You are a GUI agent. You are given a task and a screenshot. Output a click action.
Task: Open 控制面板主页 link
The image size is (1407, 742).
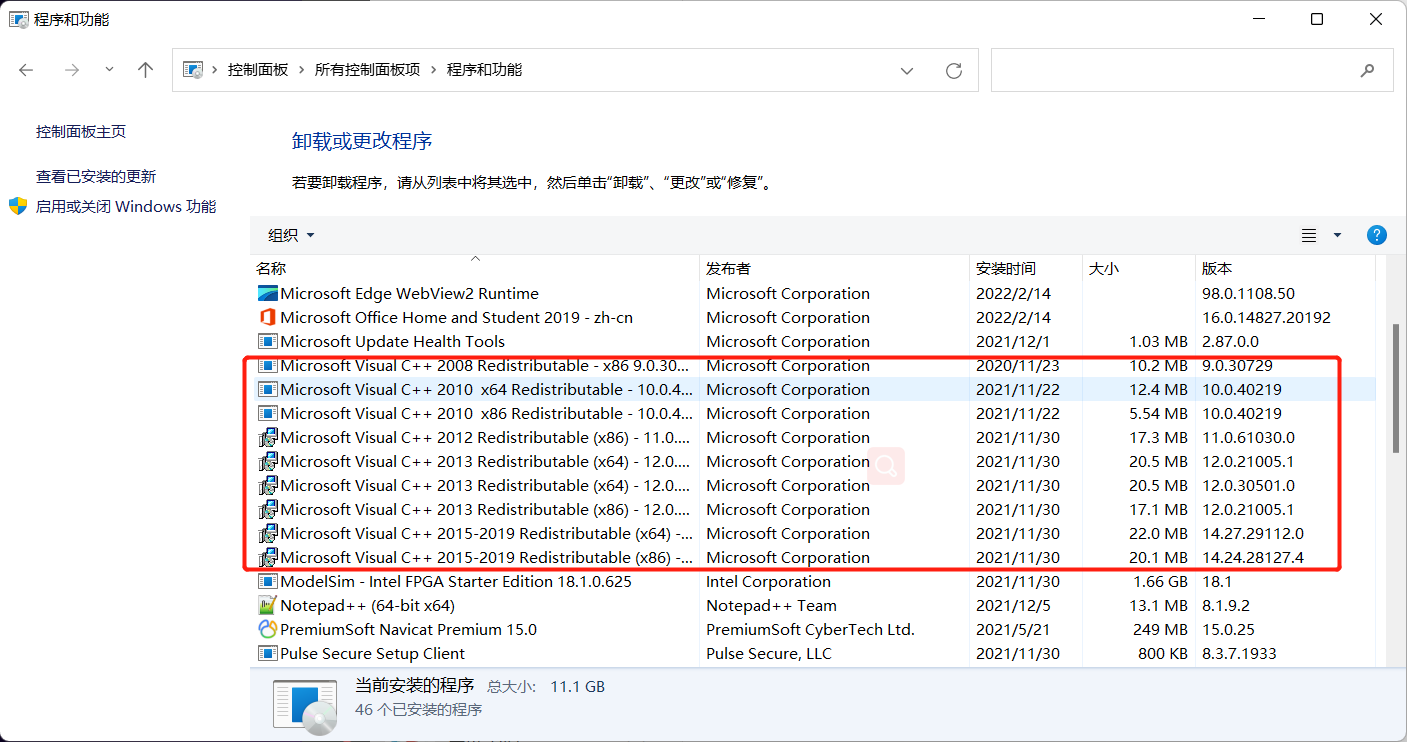point(81,132)
